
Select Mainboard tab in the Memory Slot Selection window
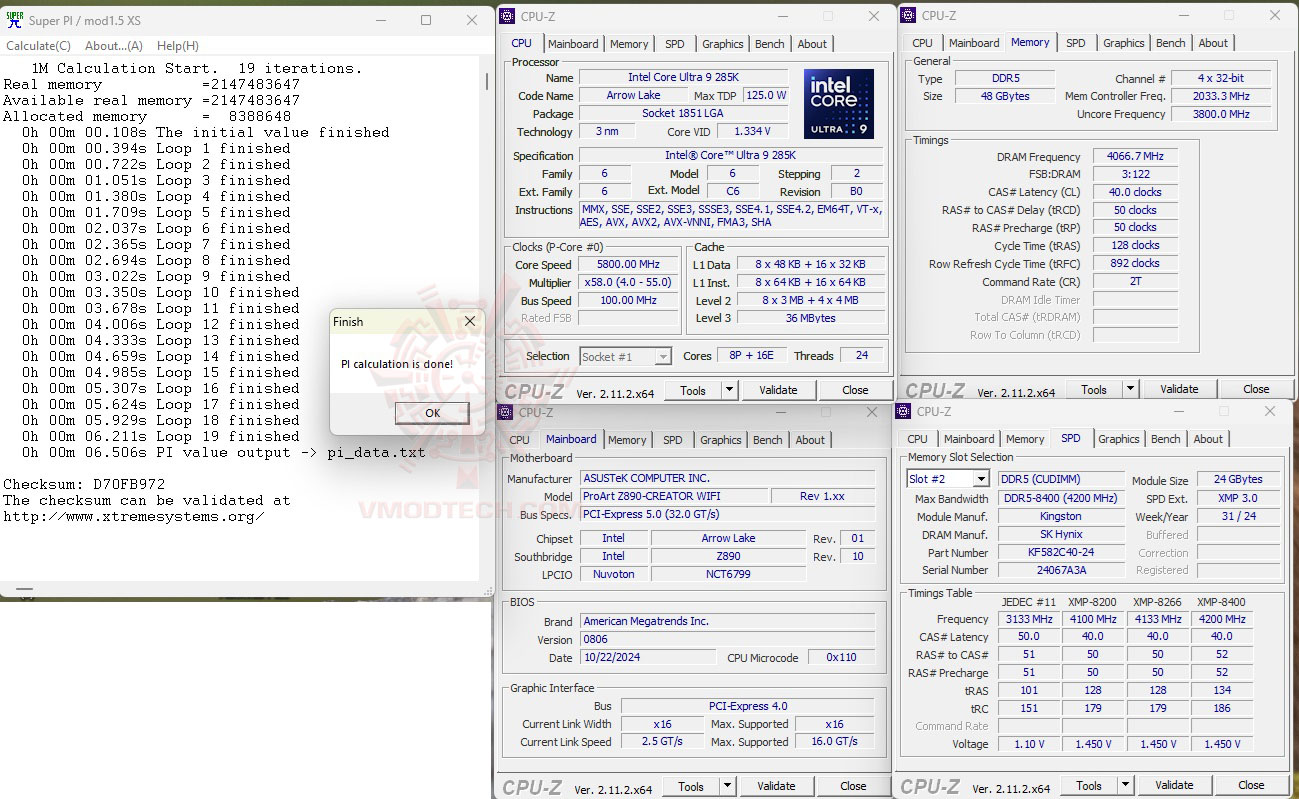tap(969, 439)
